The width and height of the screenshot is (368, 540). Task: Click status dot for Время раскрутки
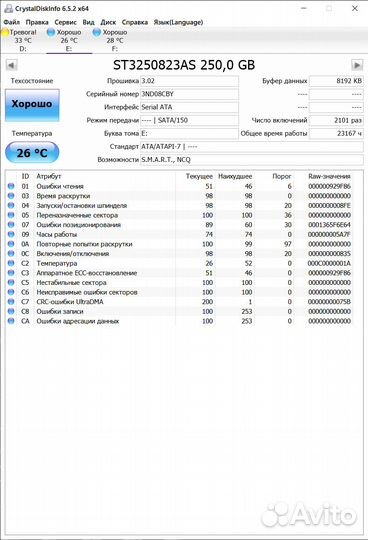(11, 196)
